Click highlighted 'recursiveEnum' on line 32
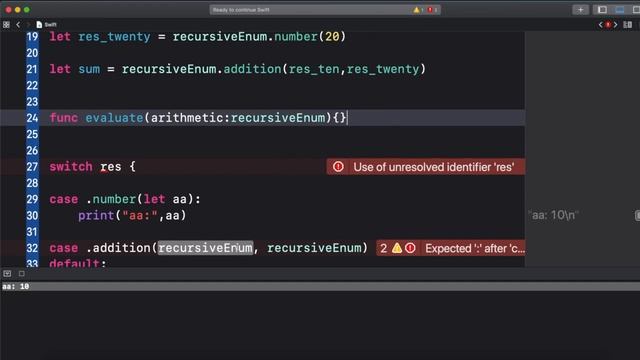640x360 pixels. coord(205,248)
